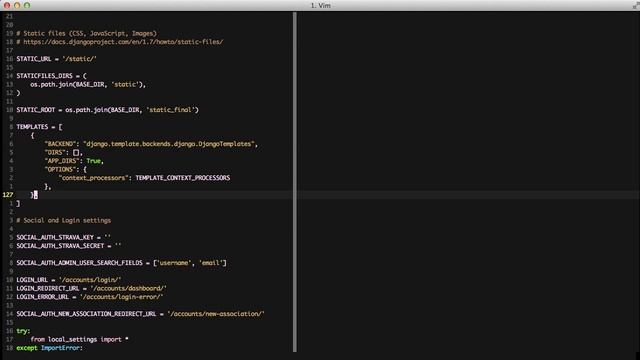Click SOCIAL_AUTH_ADMIN_USER_SEARCH_FIELDS variable
This screenshot has height=360, width=640.
(x=80, y=263)
